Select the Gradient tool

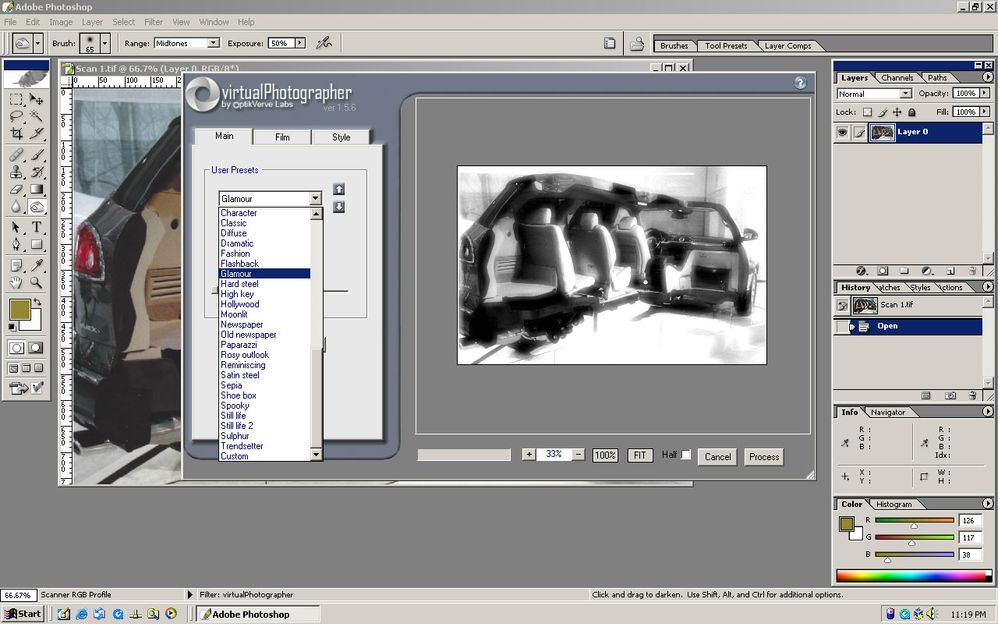(x=36, y=189)
